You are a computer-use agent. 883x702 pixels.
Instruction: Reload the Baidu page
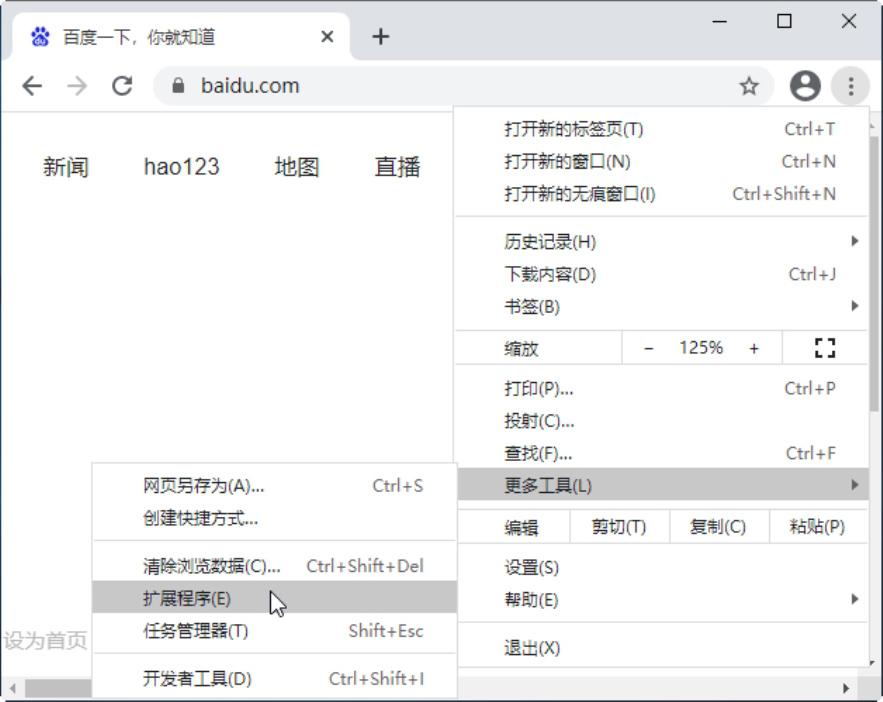pos(122,86)
